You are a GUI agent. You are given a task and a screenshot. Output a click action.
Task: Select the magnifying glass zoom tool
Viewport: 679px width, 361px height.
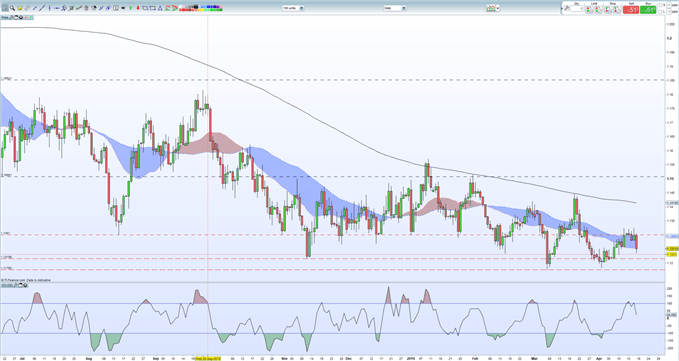[x=12, y=8]
